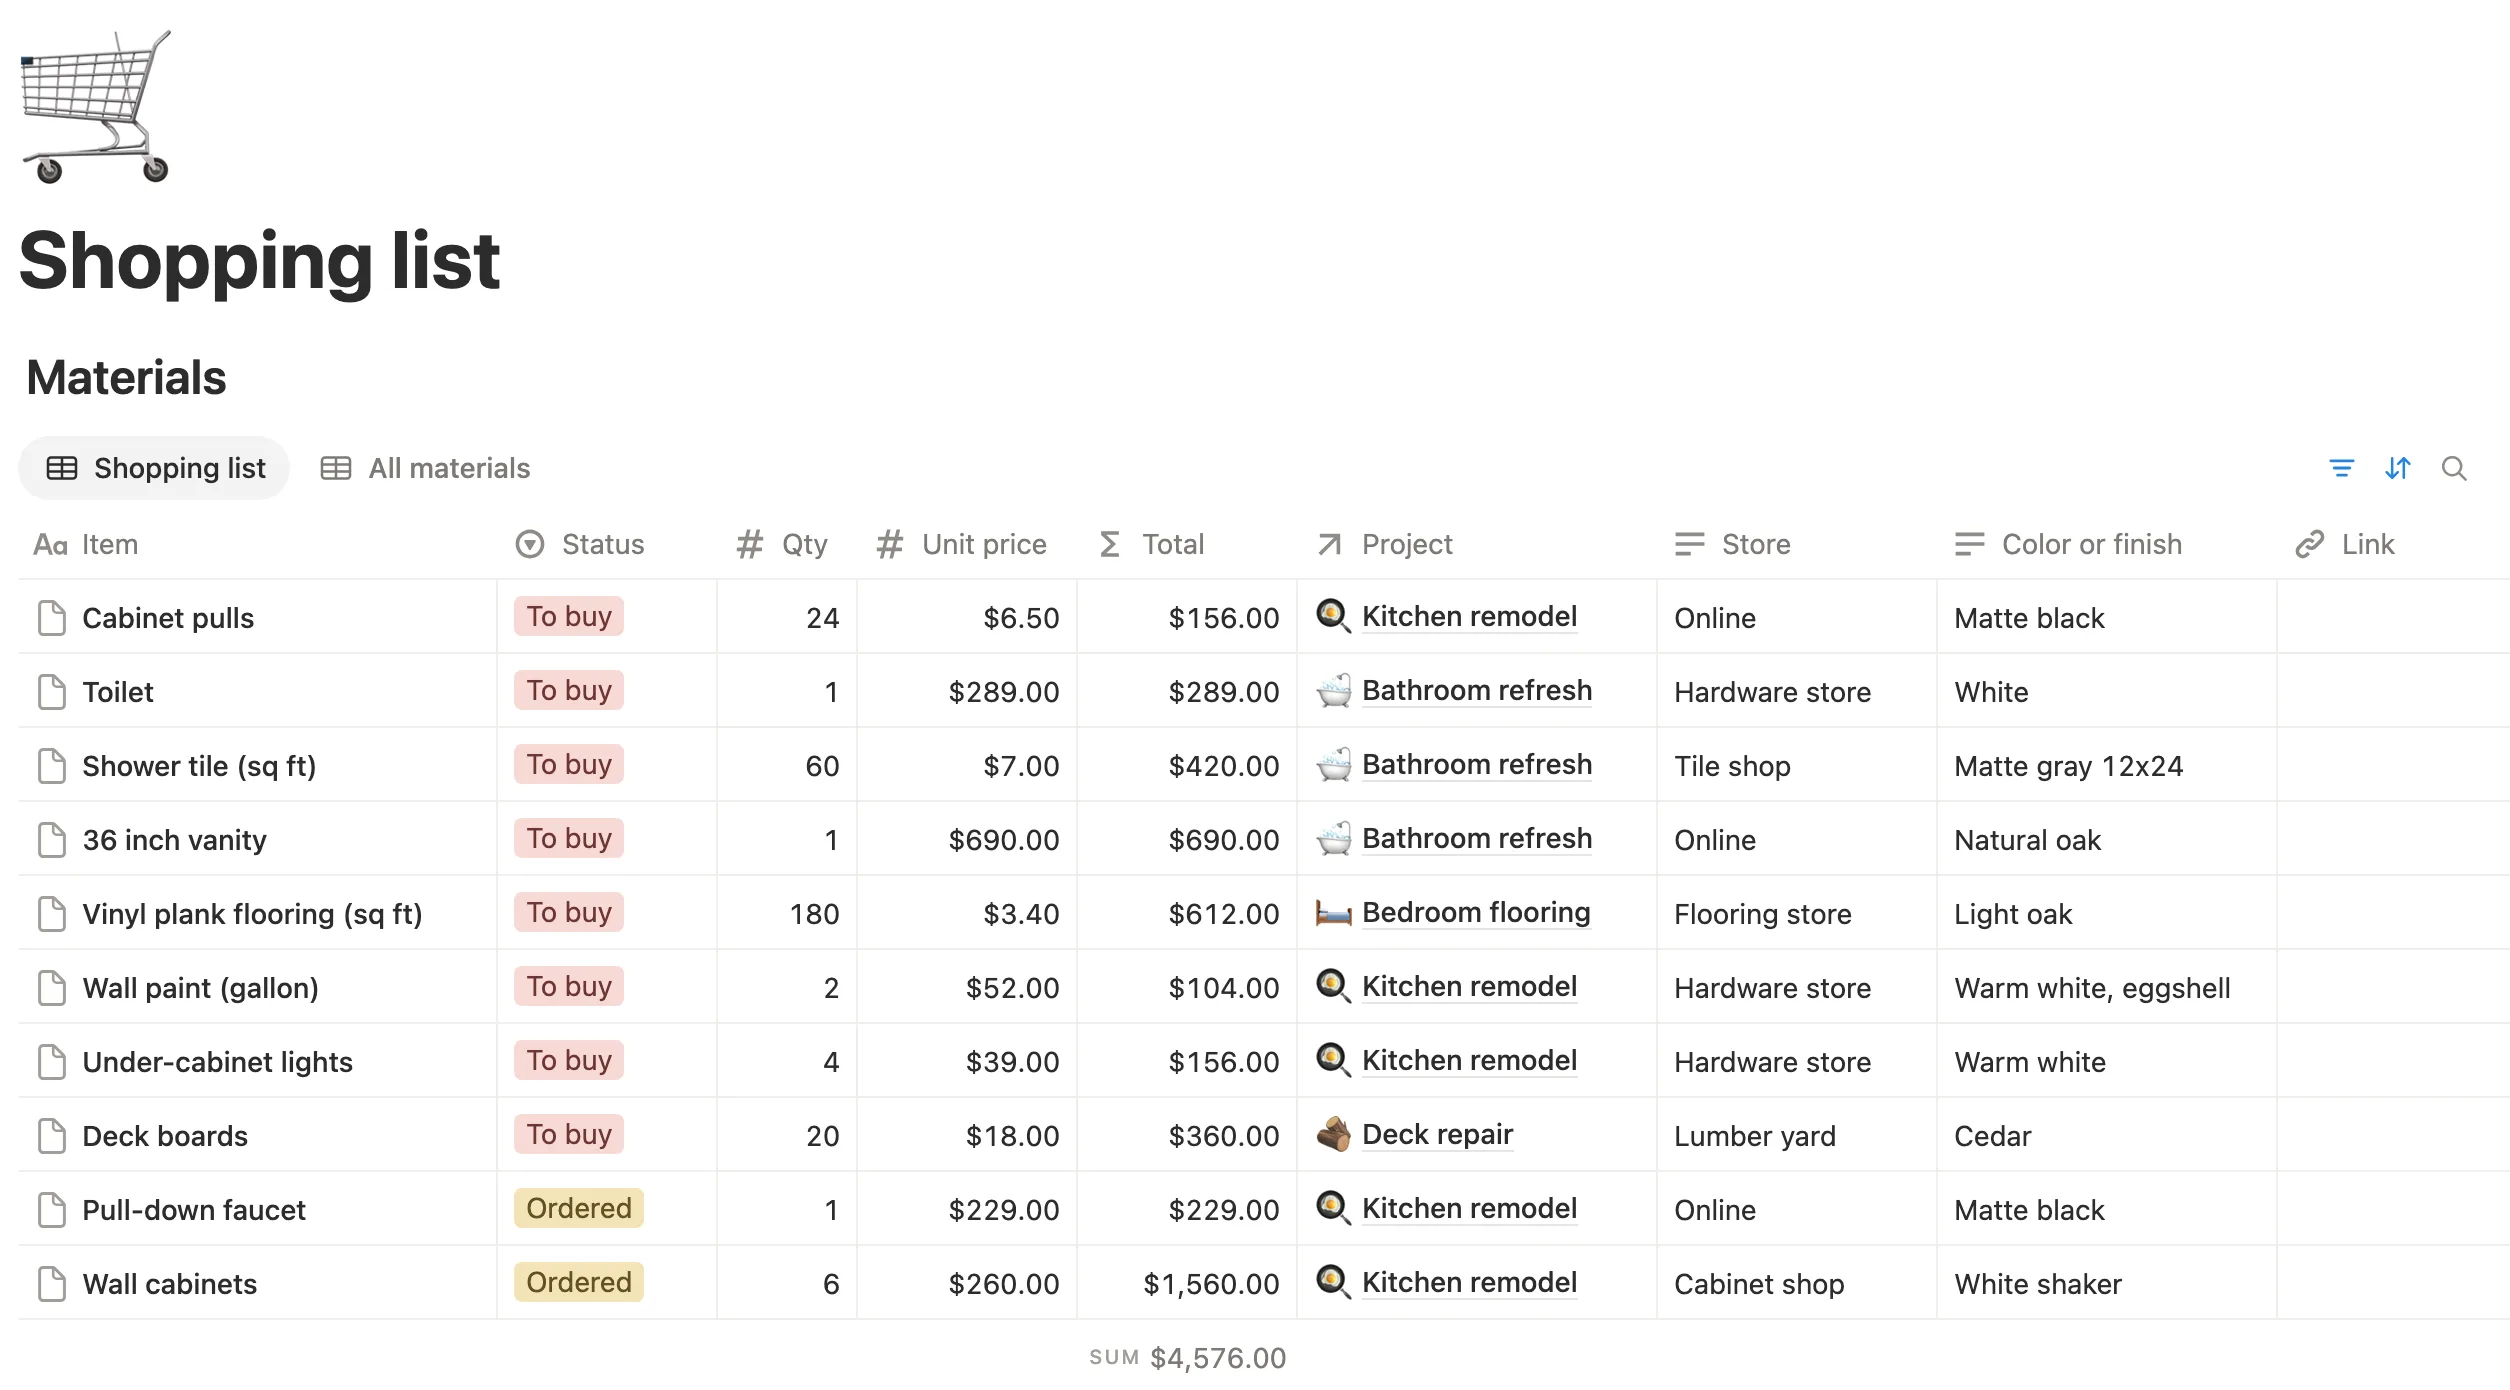Image resolution: width=2510 pixels, height=1390 pixels.
Task: Click the page icon beside Cabinet pulls
Action: (52, 618)
